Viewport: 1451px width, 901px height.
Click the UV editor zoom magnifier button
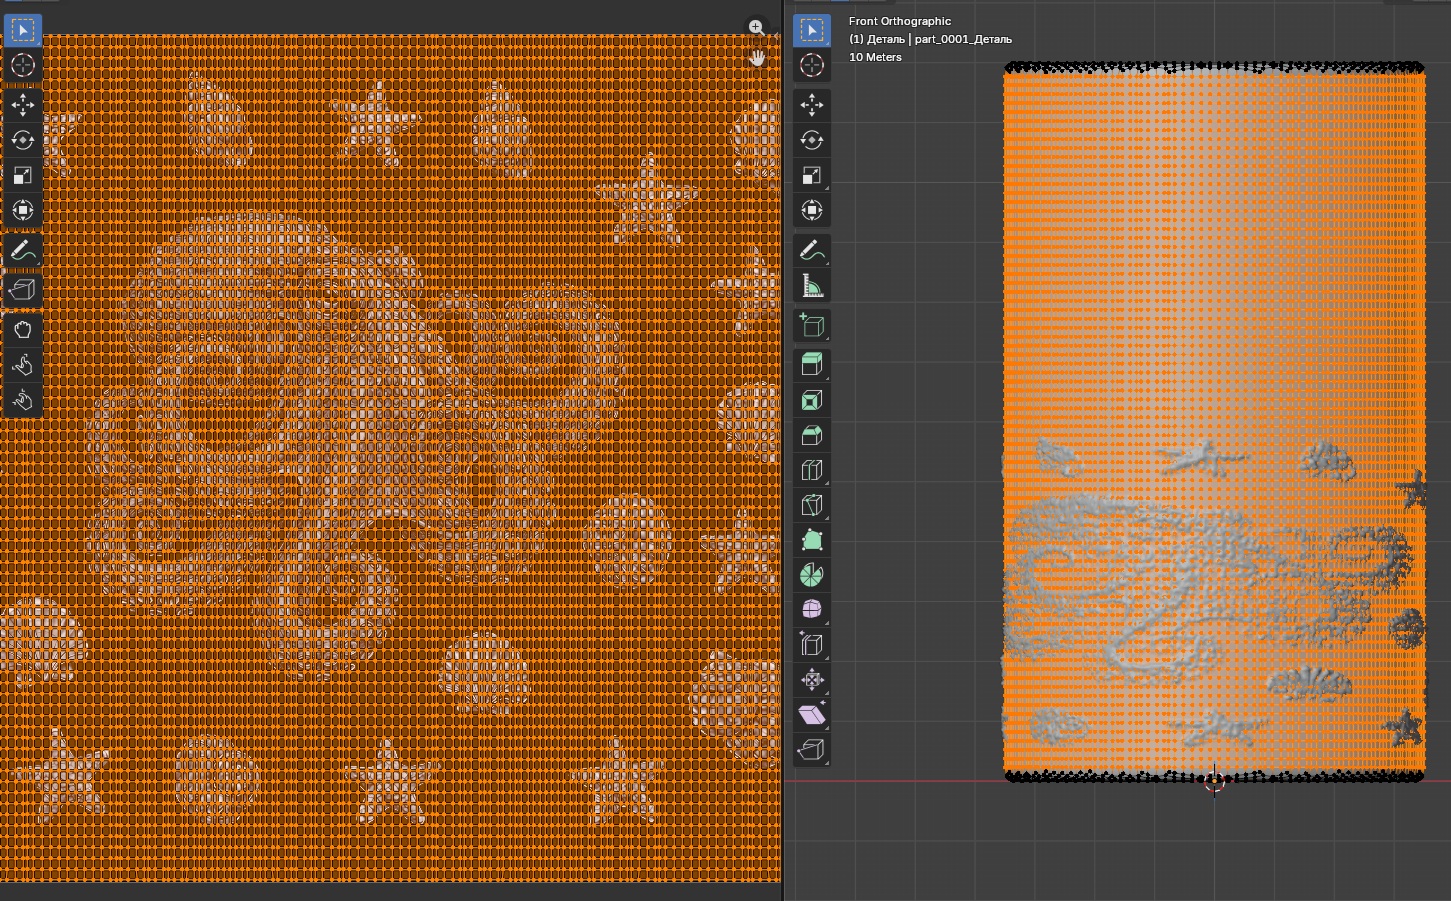coord(757,28)
